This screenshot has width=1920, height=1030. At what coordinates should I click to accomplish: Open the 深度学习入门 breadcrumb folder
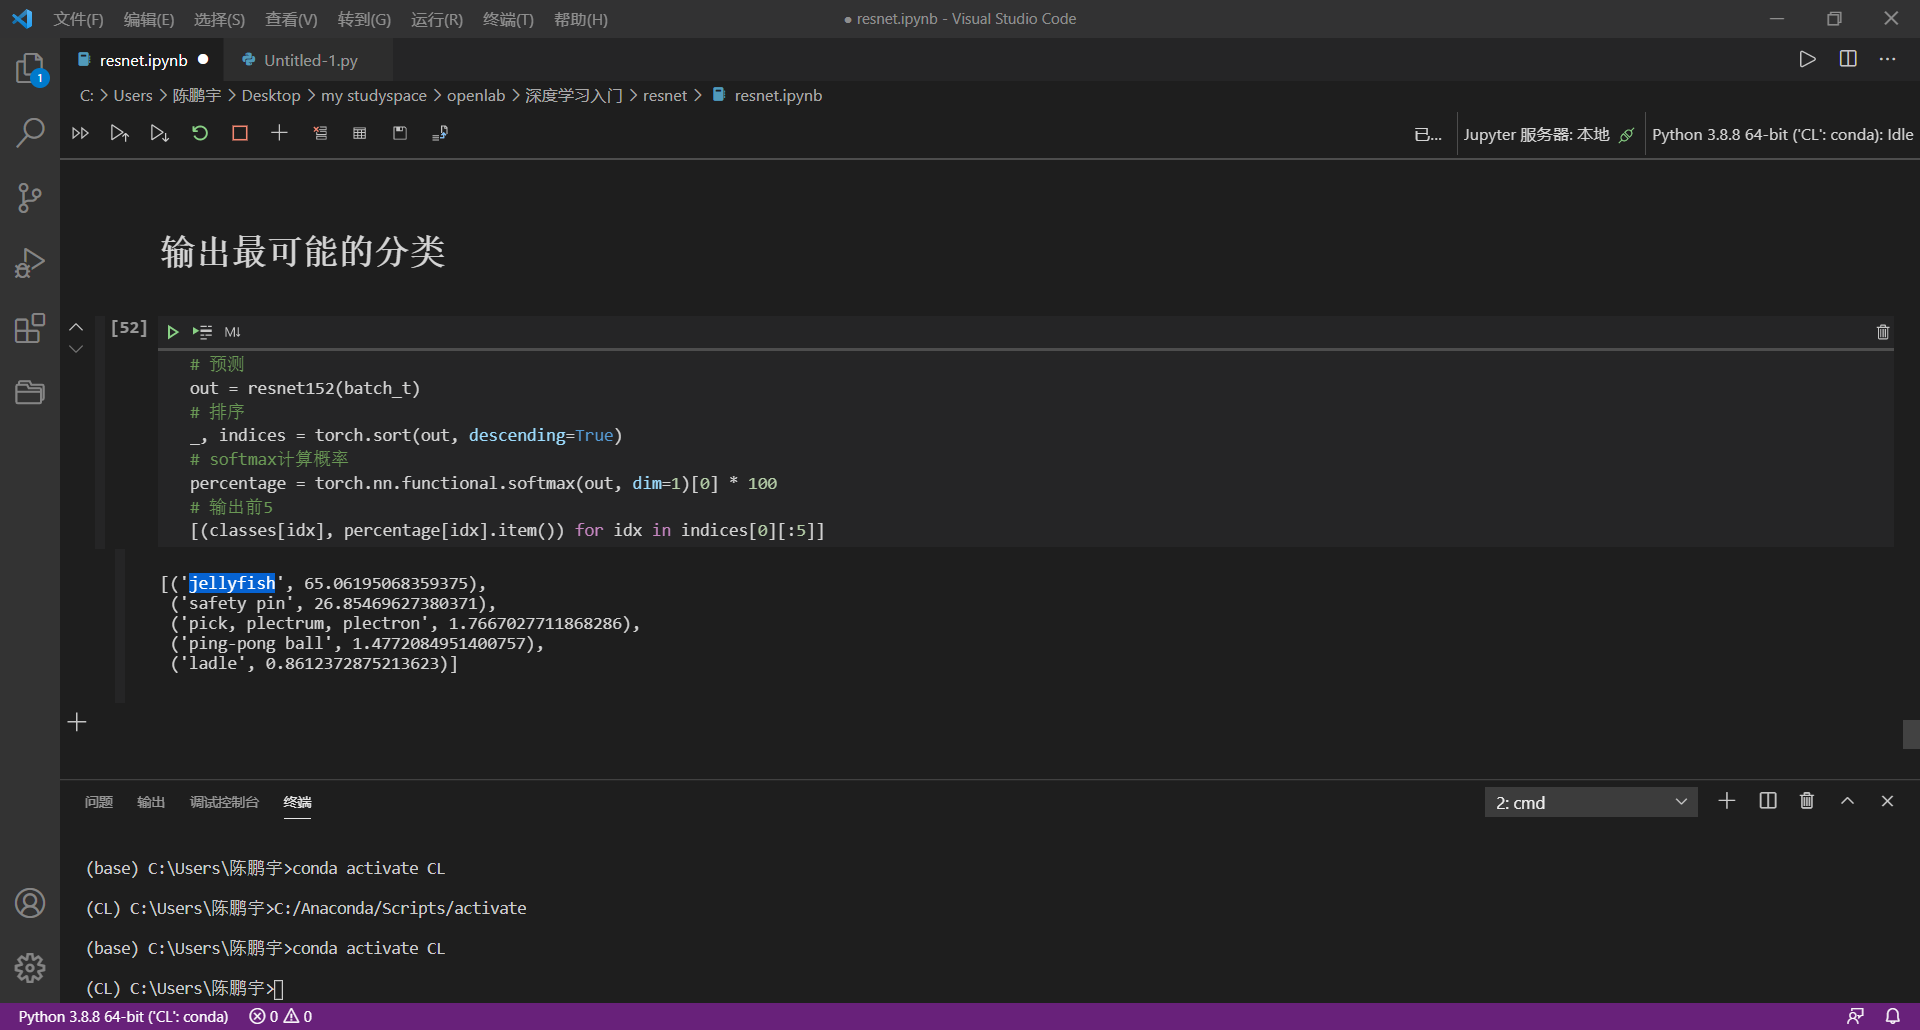coord(574,95)
